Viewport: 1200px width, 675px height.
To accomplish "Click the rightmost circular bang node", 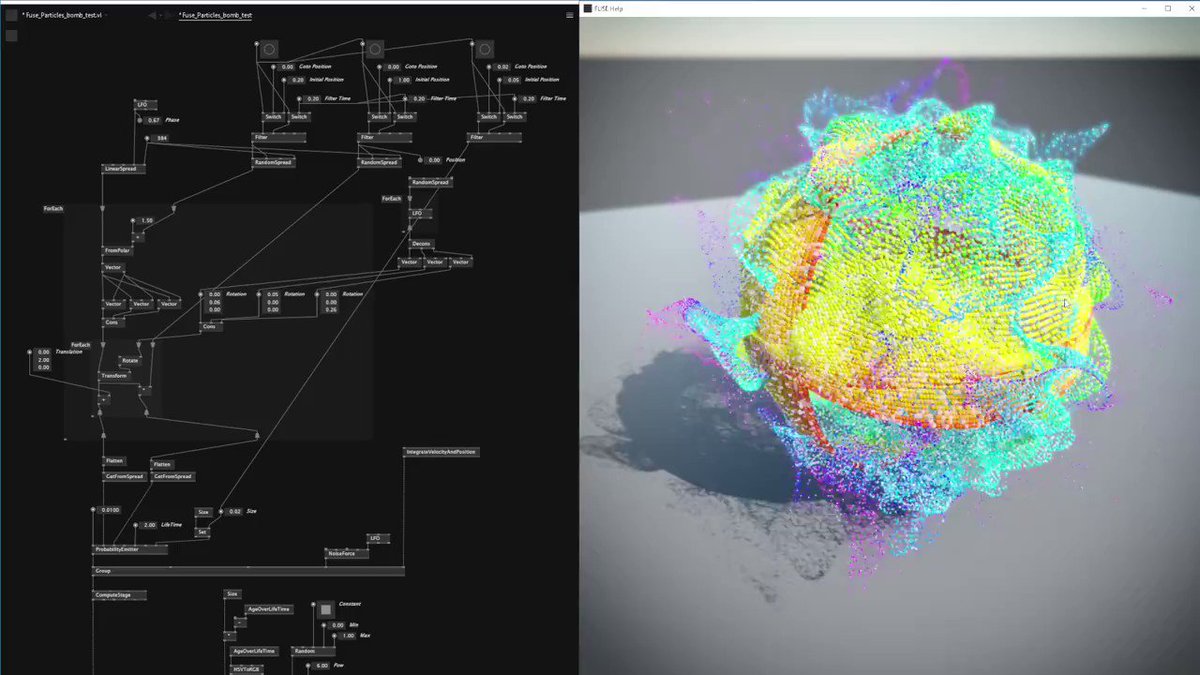I will [484, 49].
